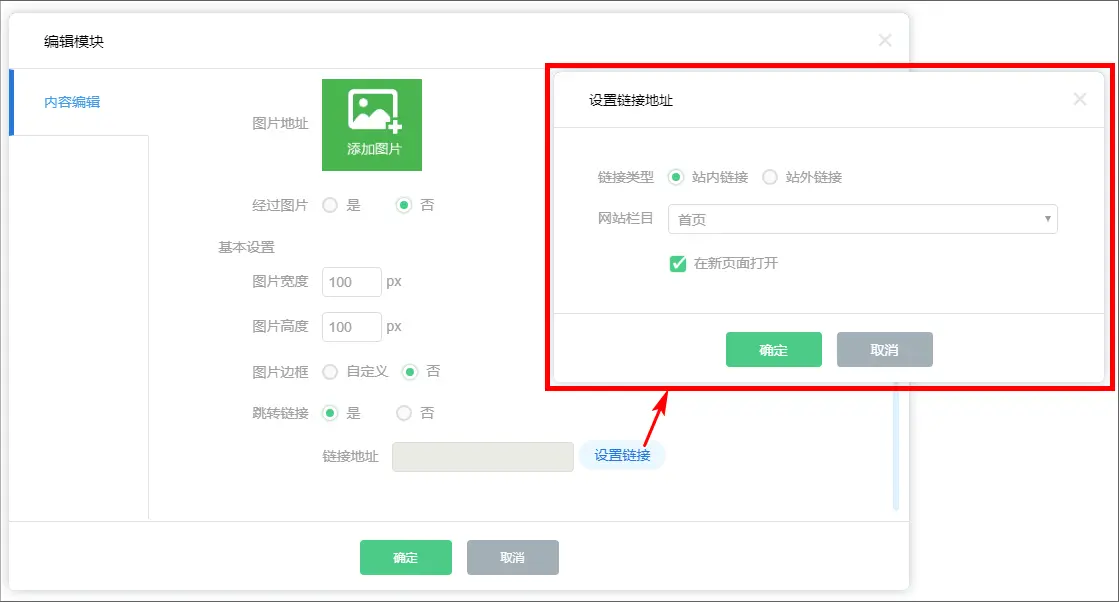Click 确定 in the link address dialog
The image size is (1119, 602).
click(x=773, y=350)
